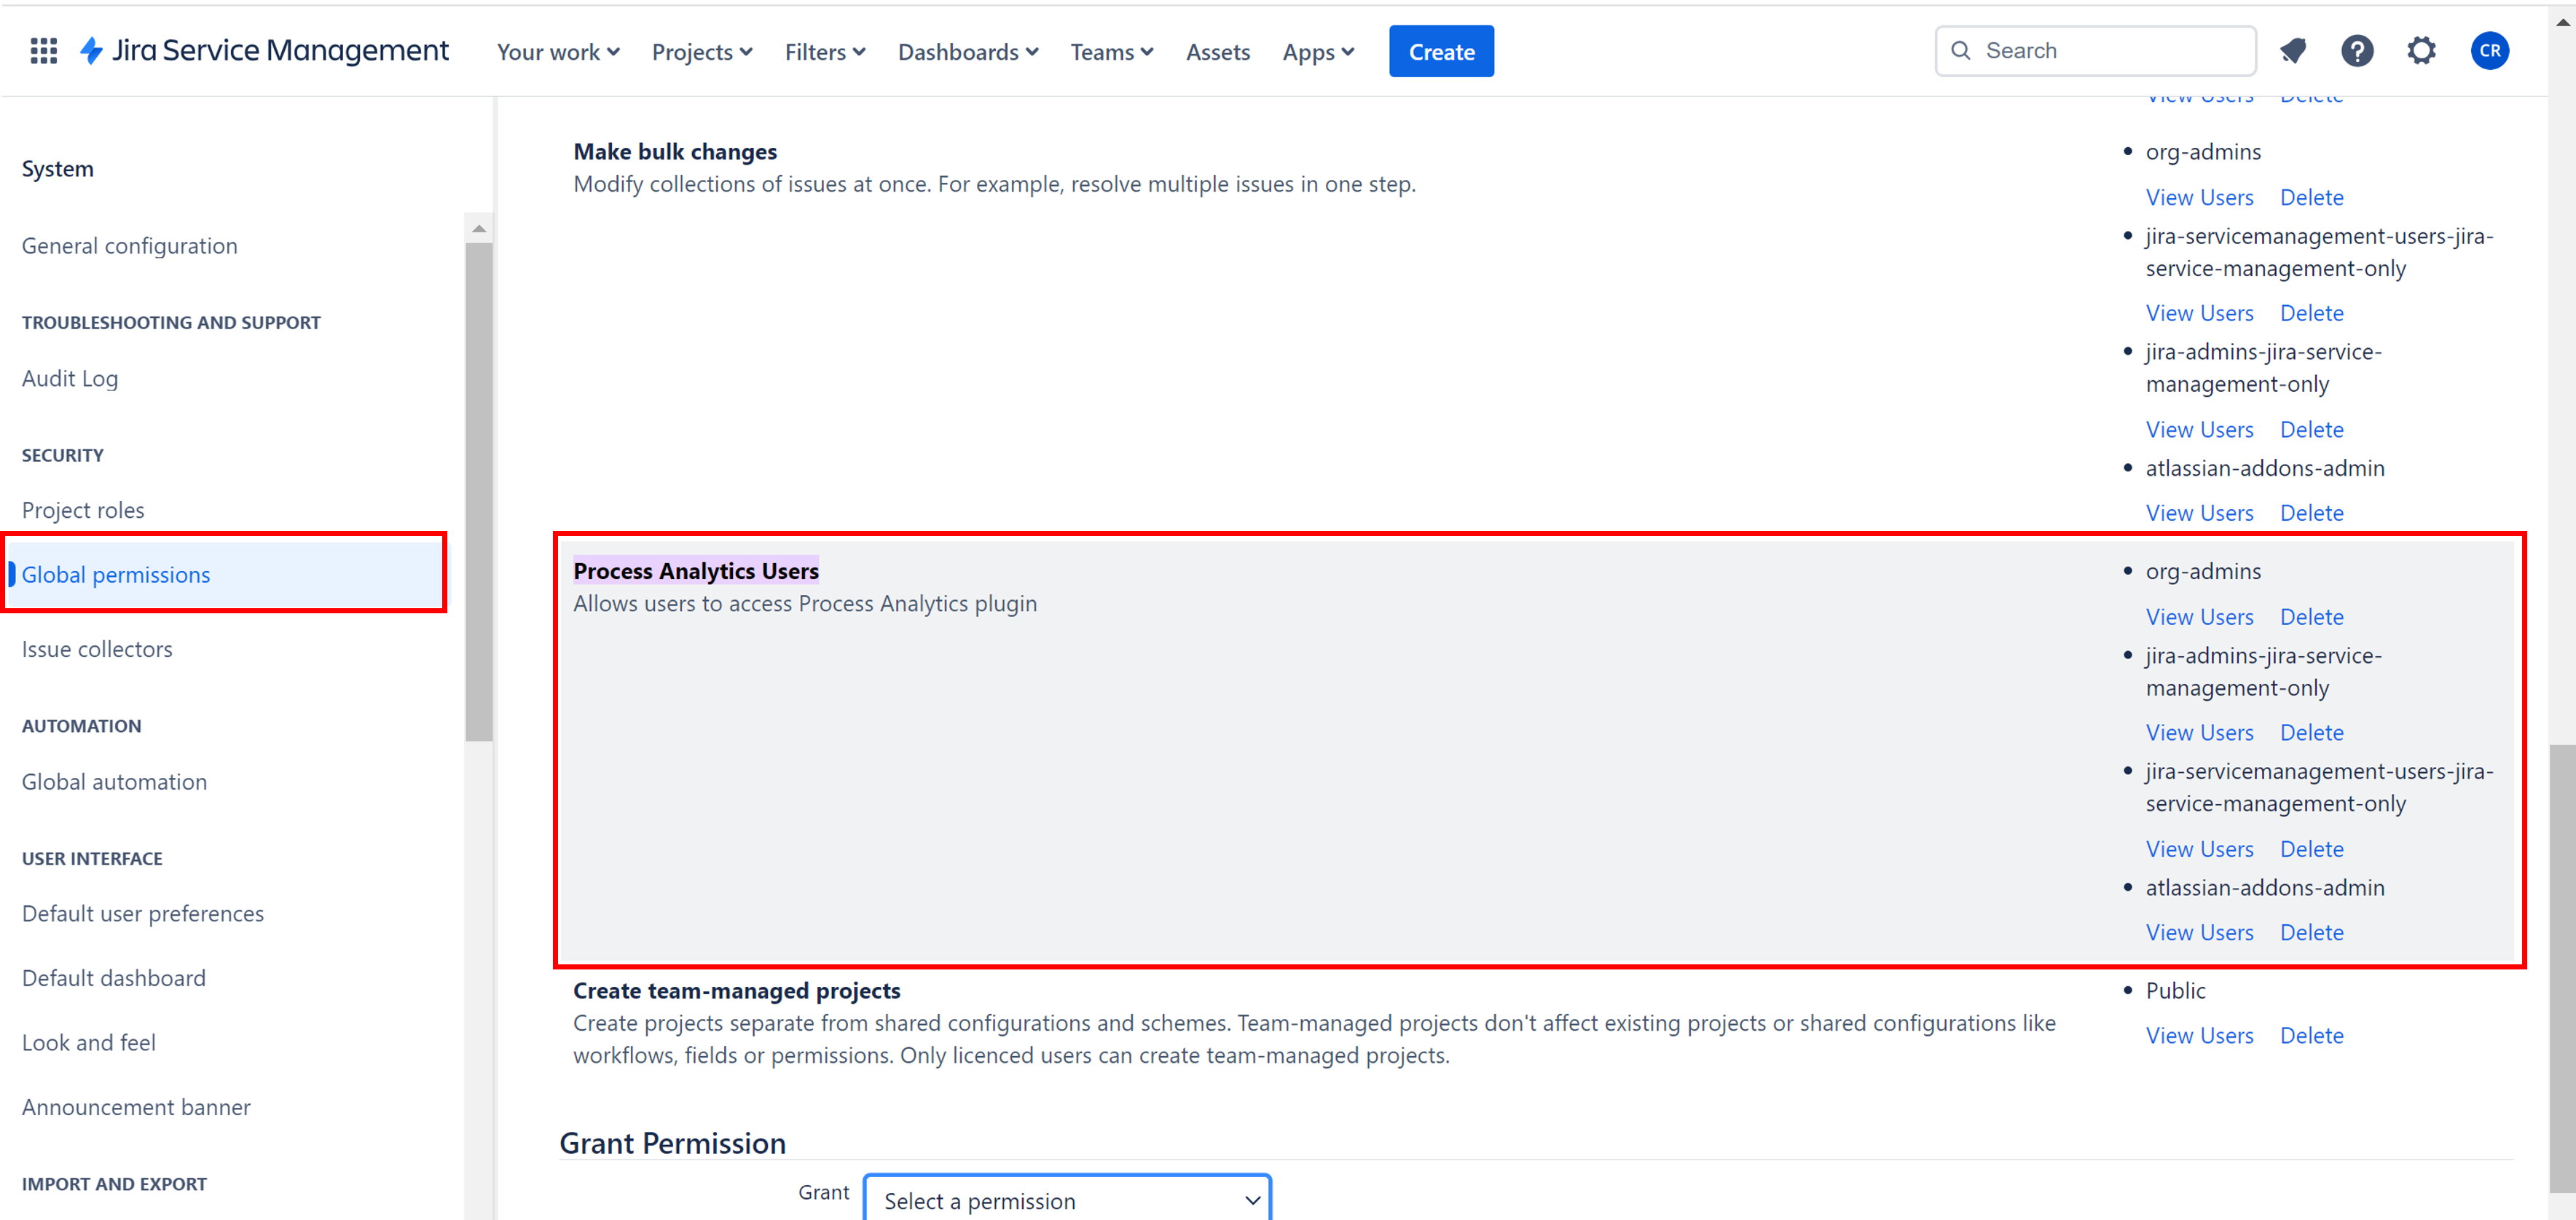Select Global permissions in sidebar
Image resolution: width=2576 pixels, height=1220 pixels.
226,574
